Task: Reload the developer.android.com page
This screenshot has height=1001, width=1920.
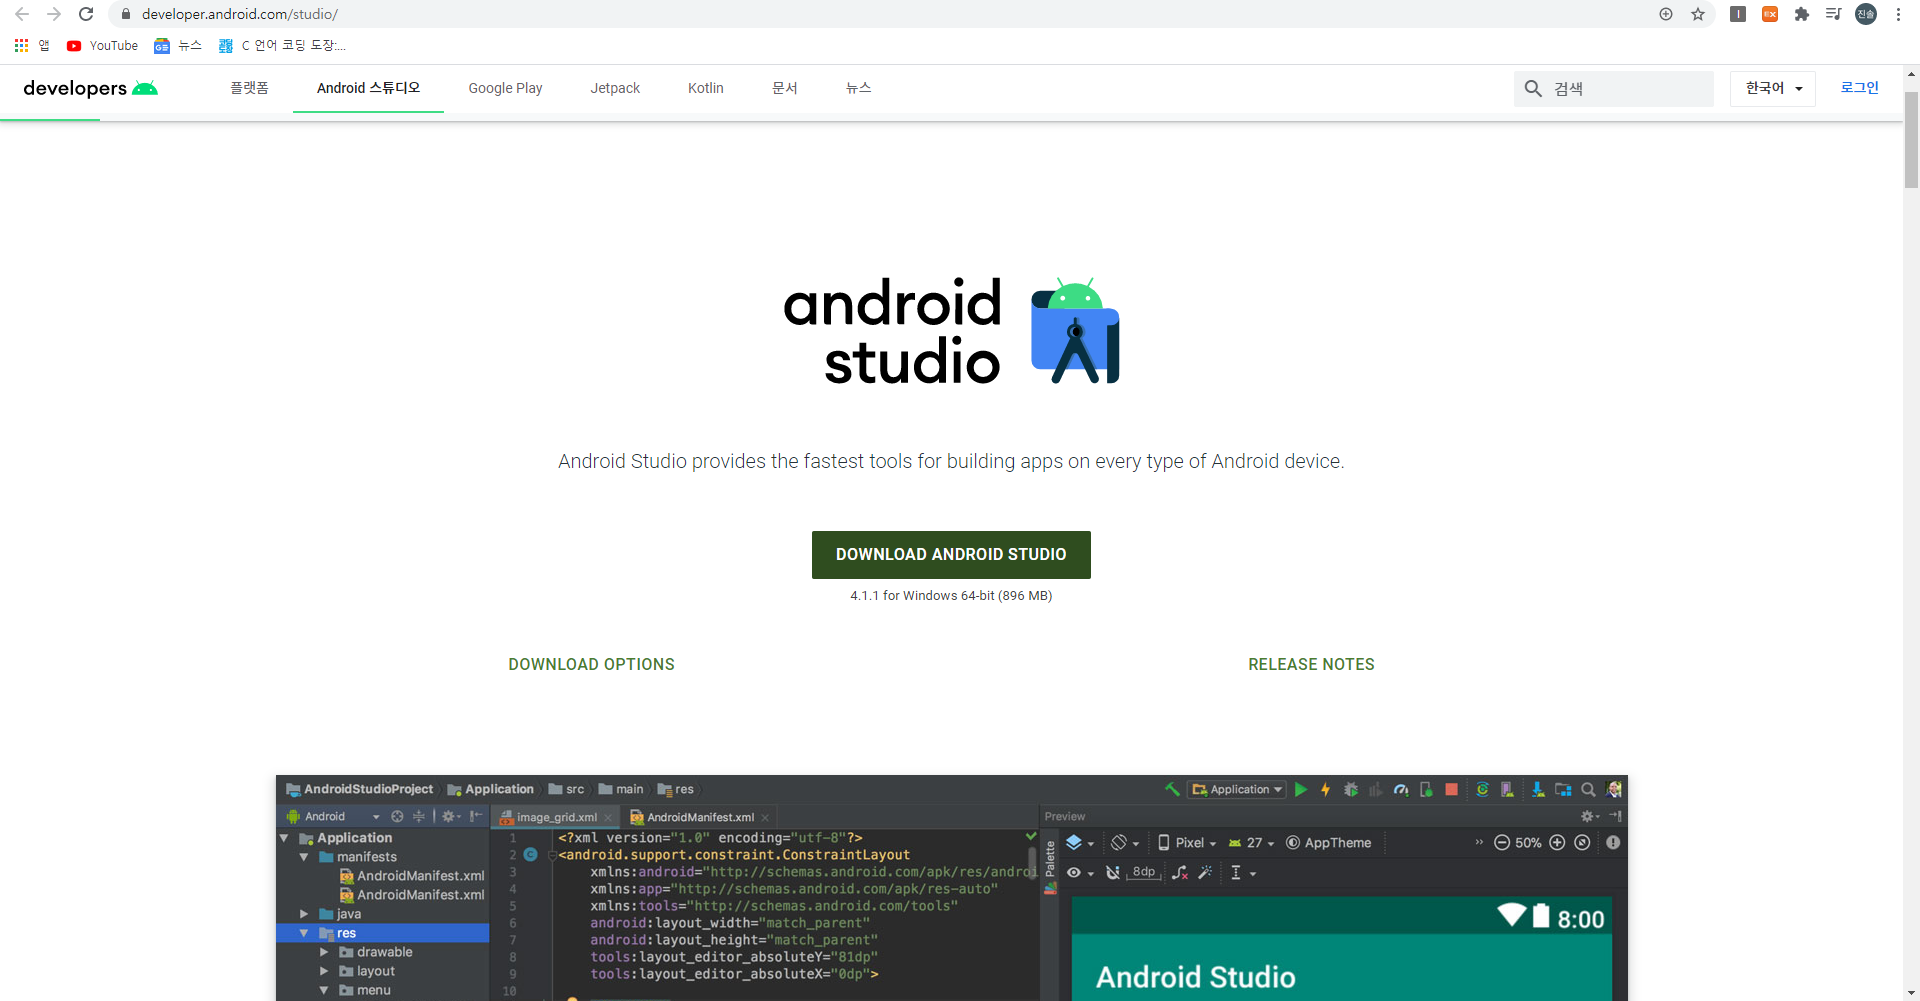Action: [x=86, y=14]
